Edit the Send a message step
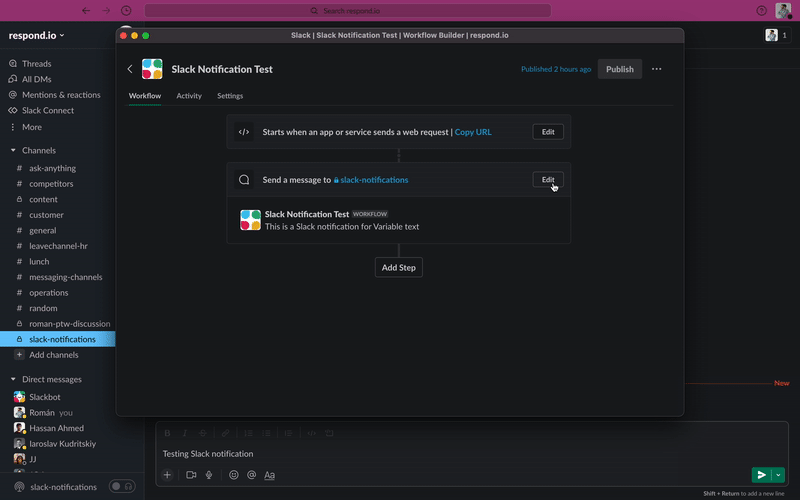Screen dimensions: 800x500 point(548,180)
